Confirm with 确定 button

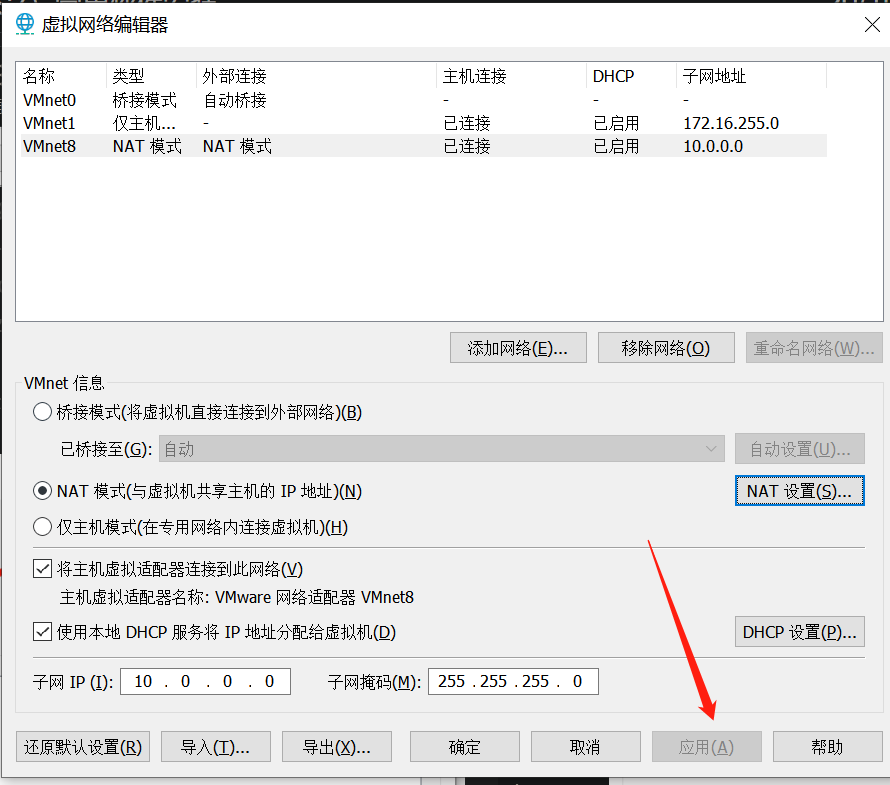coord(465,746)
